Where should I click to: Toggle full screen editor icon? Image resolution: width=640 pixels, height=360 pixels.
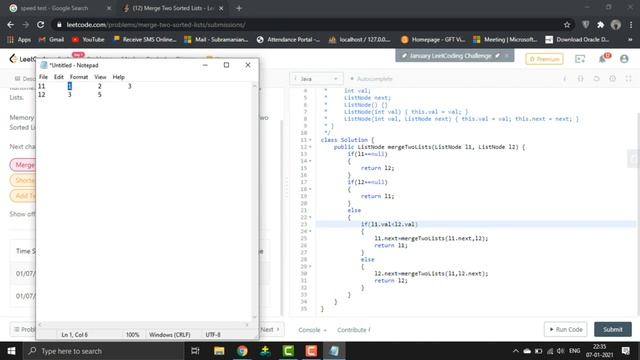[628, 79]
